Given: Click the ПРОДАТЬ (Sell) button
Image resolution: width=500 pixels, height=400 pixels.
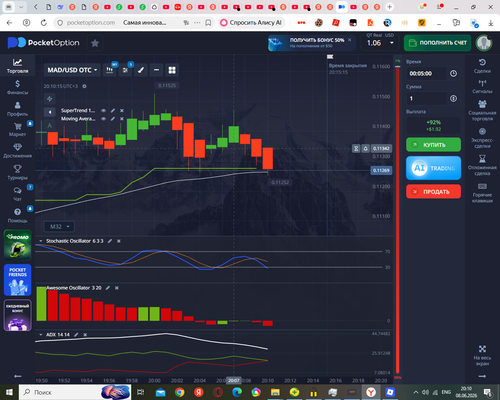Looking at the screenshot, I should click(x=433, y=192).
